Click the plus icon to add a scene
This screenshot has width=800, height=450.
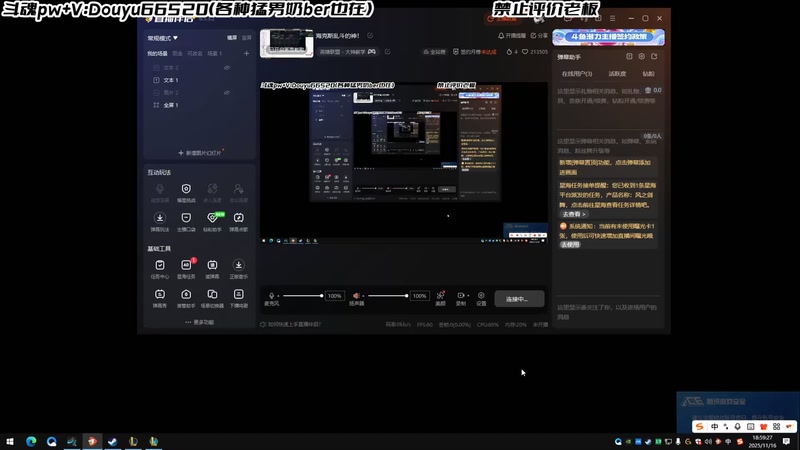click(246, 53)
